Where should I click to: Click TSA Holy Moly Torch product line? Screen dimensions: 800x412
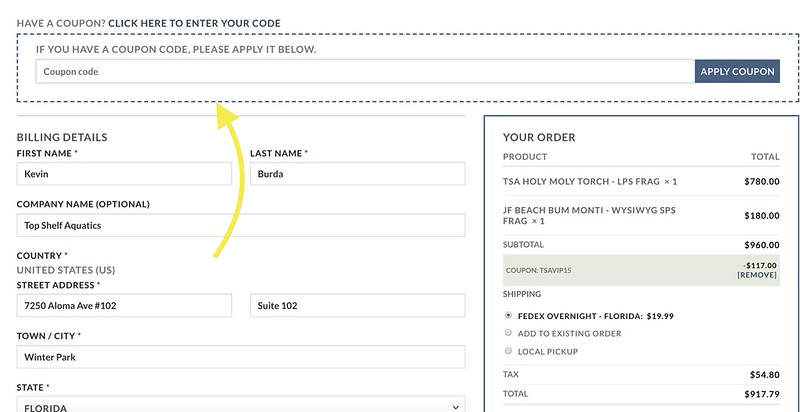(x=641, y=182)
